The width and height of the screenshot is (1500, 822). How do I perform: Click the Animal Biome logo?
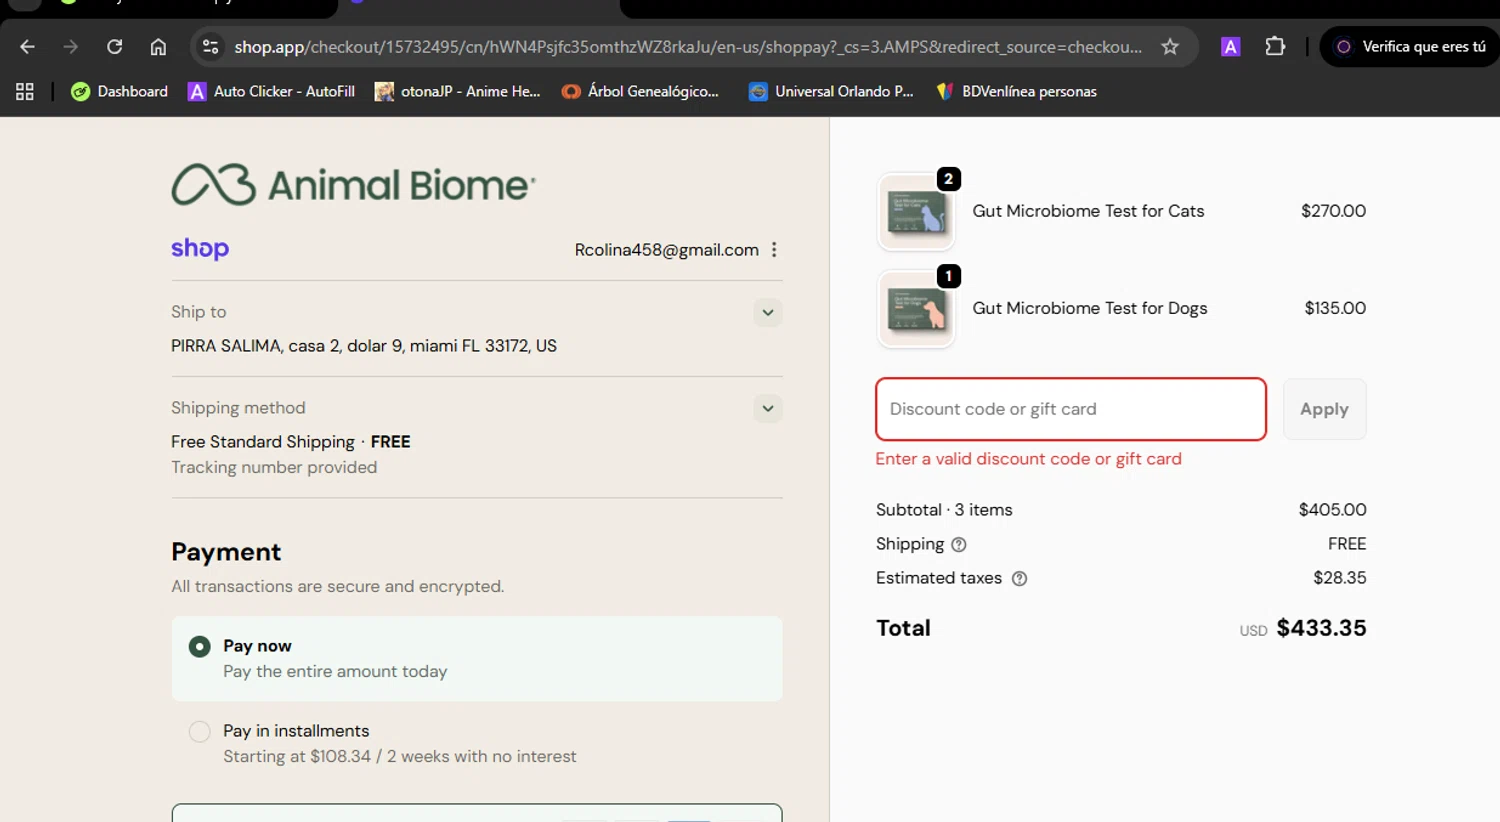pos(353,185)
